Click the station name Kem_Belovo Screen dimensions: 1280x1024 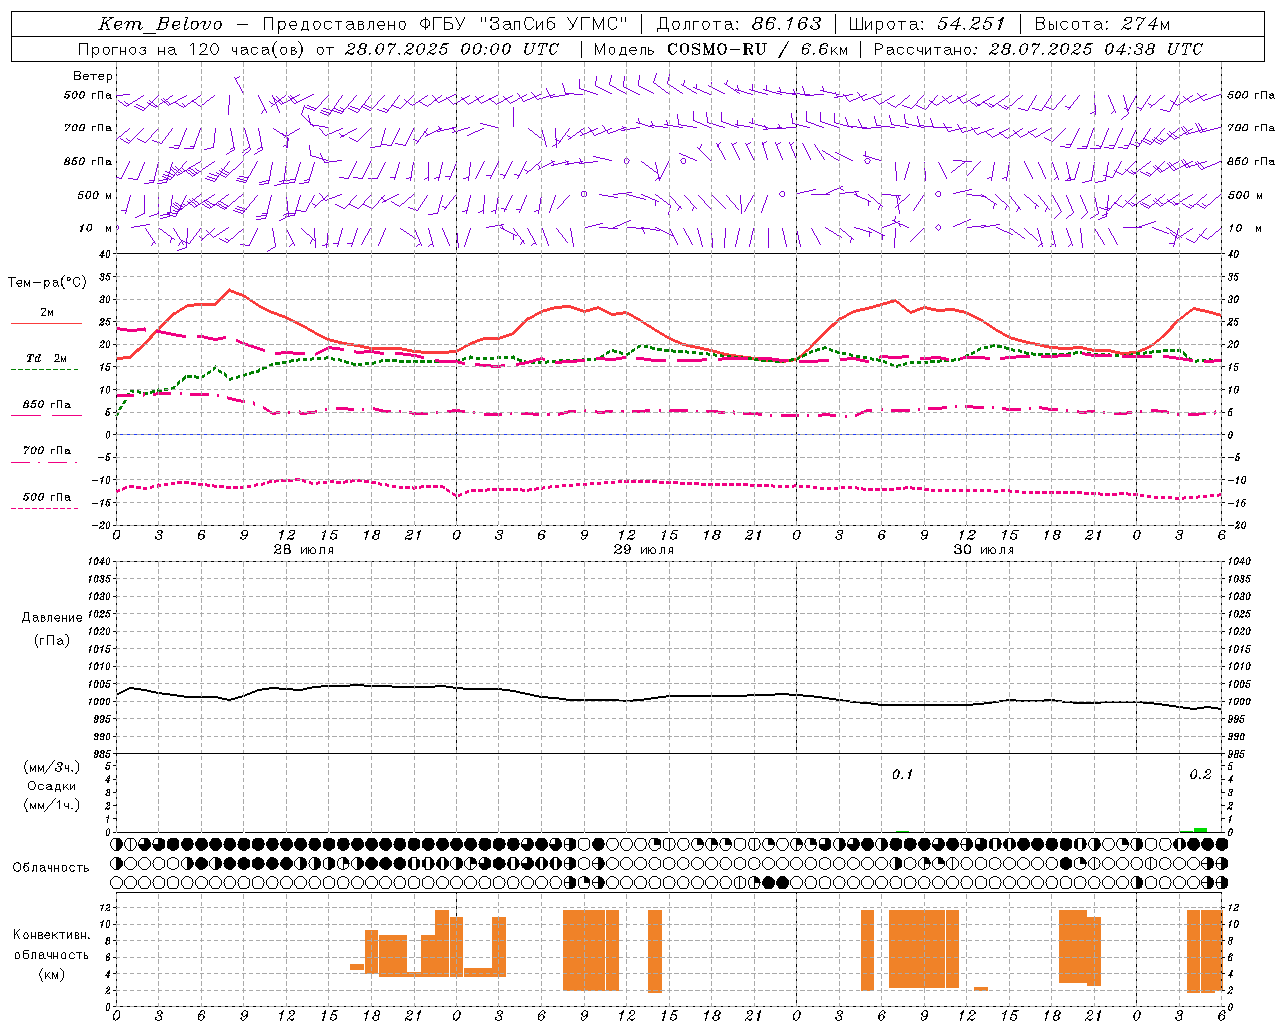click(161, 24)
